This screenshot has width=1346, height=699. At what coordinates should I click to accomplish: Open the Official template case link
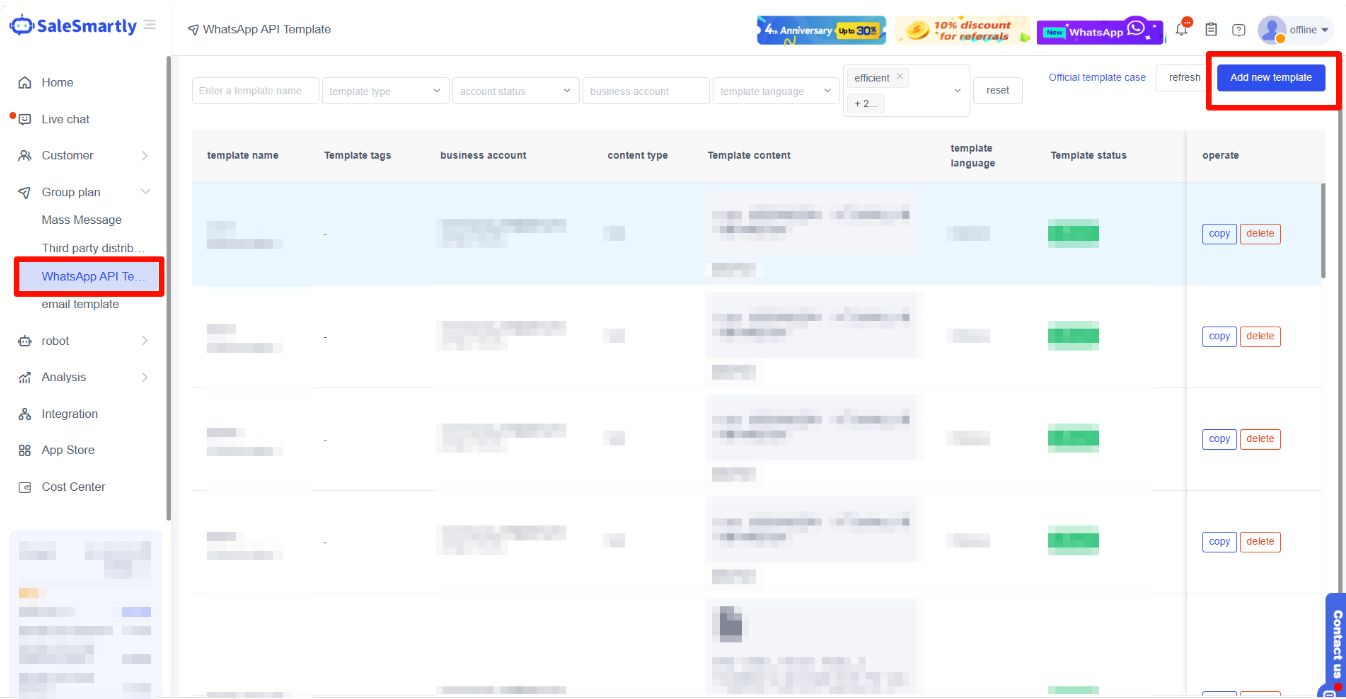(1097, 78)
